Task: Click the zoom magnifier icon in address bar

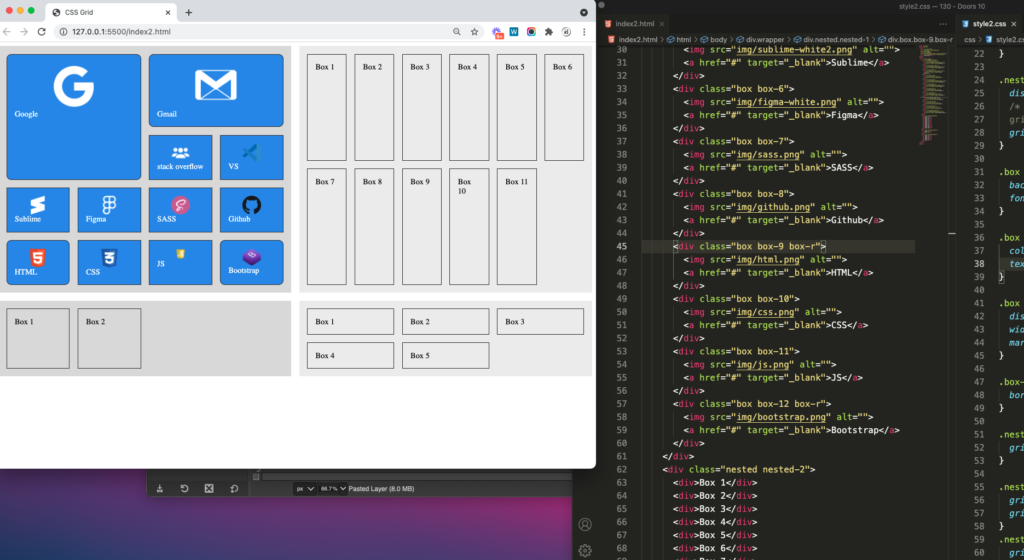Action: tap(456, 31)
